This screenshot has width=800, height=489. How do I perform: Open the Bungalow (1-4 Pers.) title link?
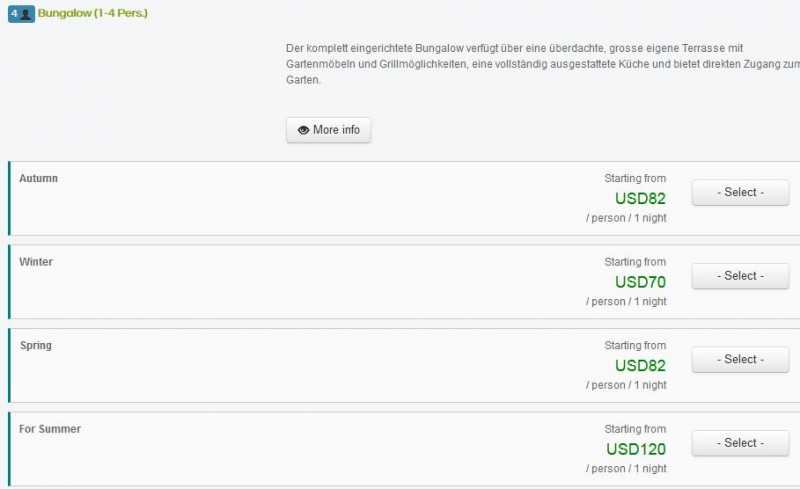93,14
